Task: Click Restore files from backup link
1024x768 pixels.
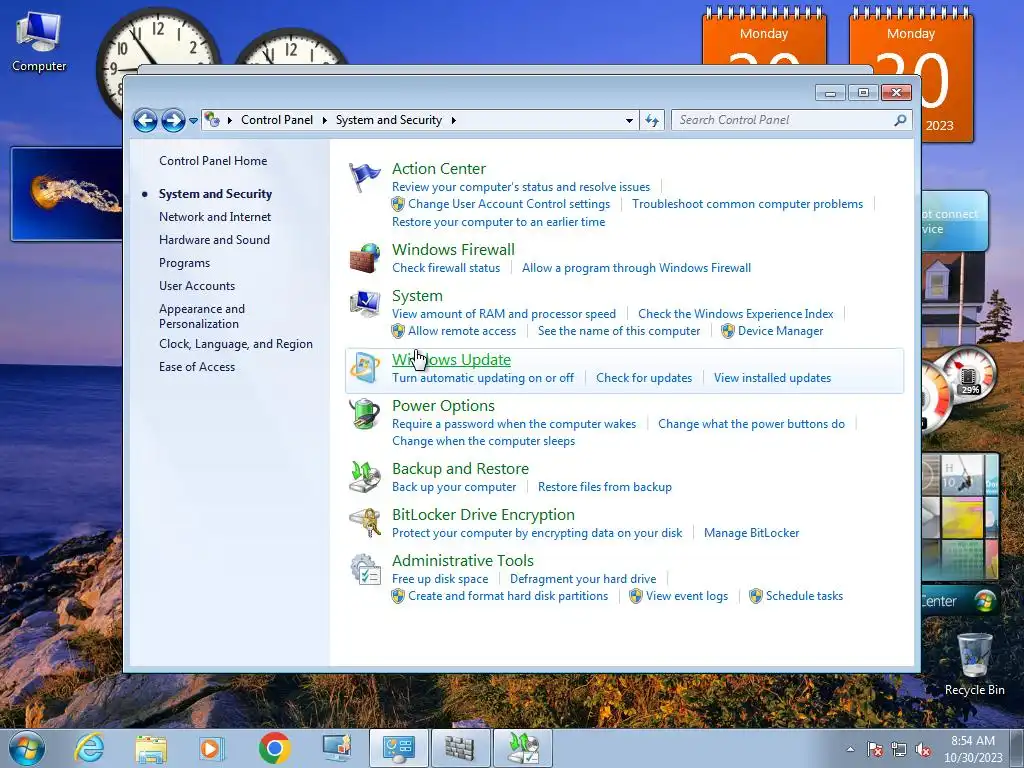Action: [x=605, y=487]
